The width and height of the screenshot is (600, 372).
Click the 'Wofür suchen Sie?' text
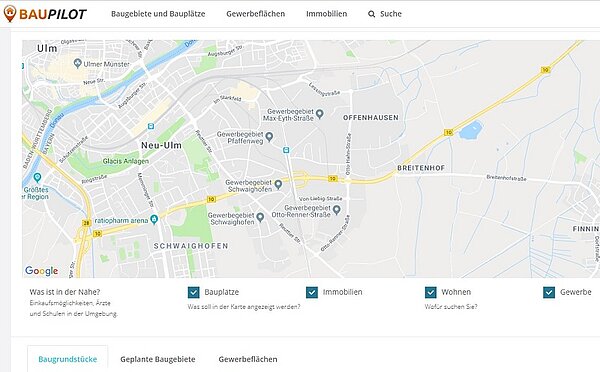click(451, 307)
